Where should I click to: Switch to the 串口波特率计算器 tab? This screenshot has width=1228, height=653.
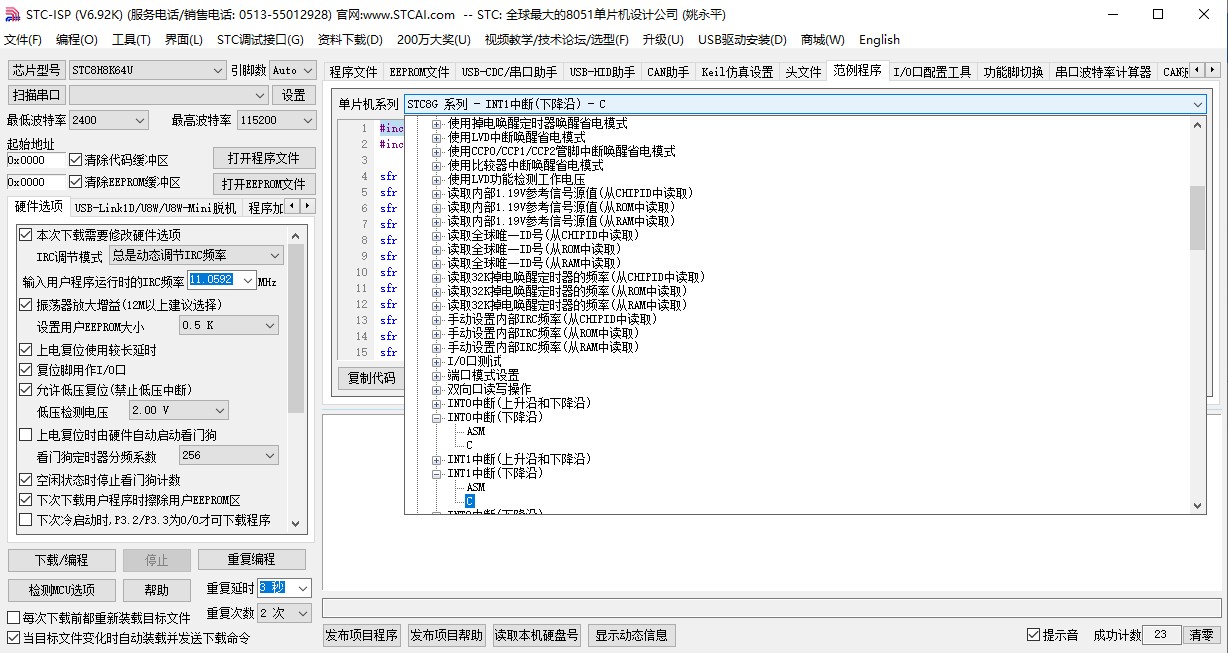click(1103, 72)
